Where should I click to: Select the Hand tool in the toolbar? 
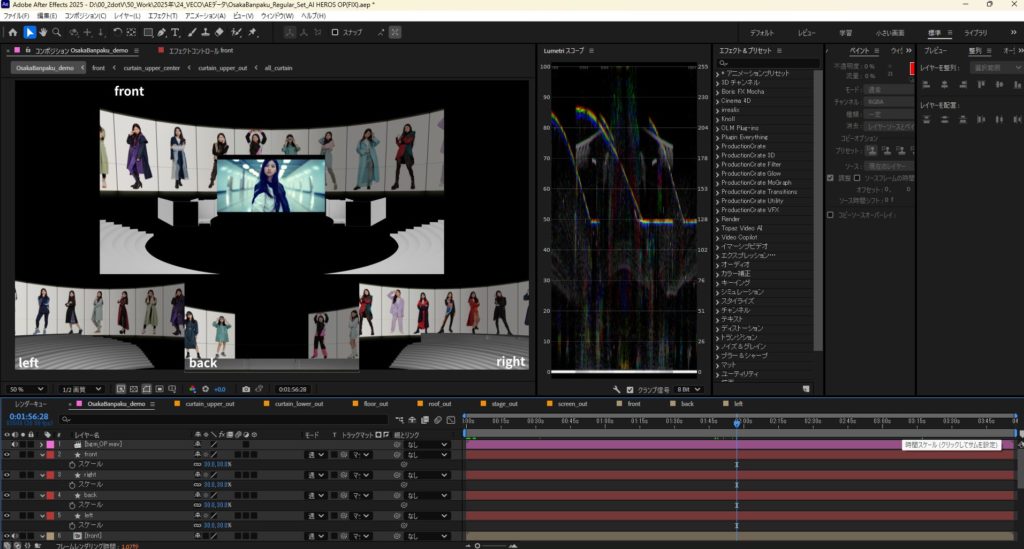click(44, 32)
